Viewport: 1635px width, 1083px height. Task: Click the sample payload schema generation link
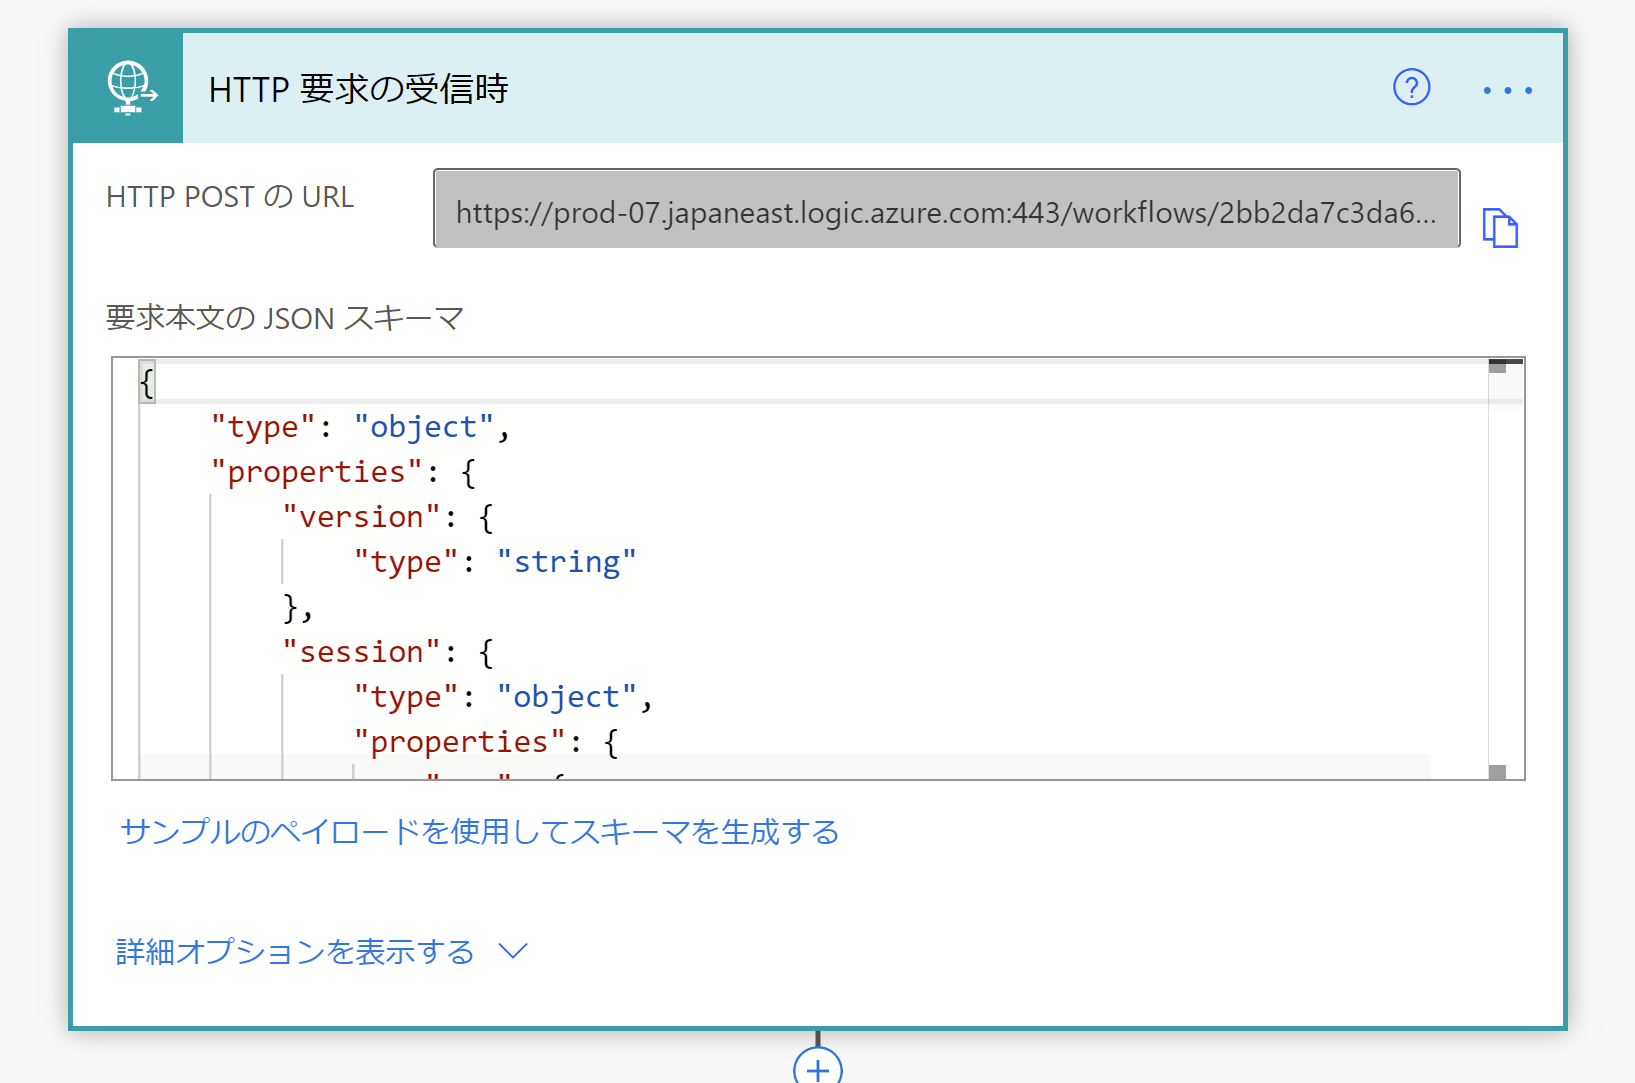click(480, 832)
